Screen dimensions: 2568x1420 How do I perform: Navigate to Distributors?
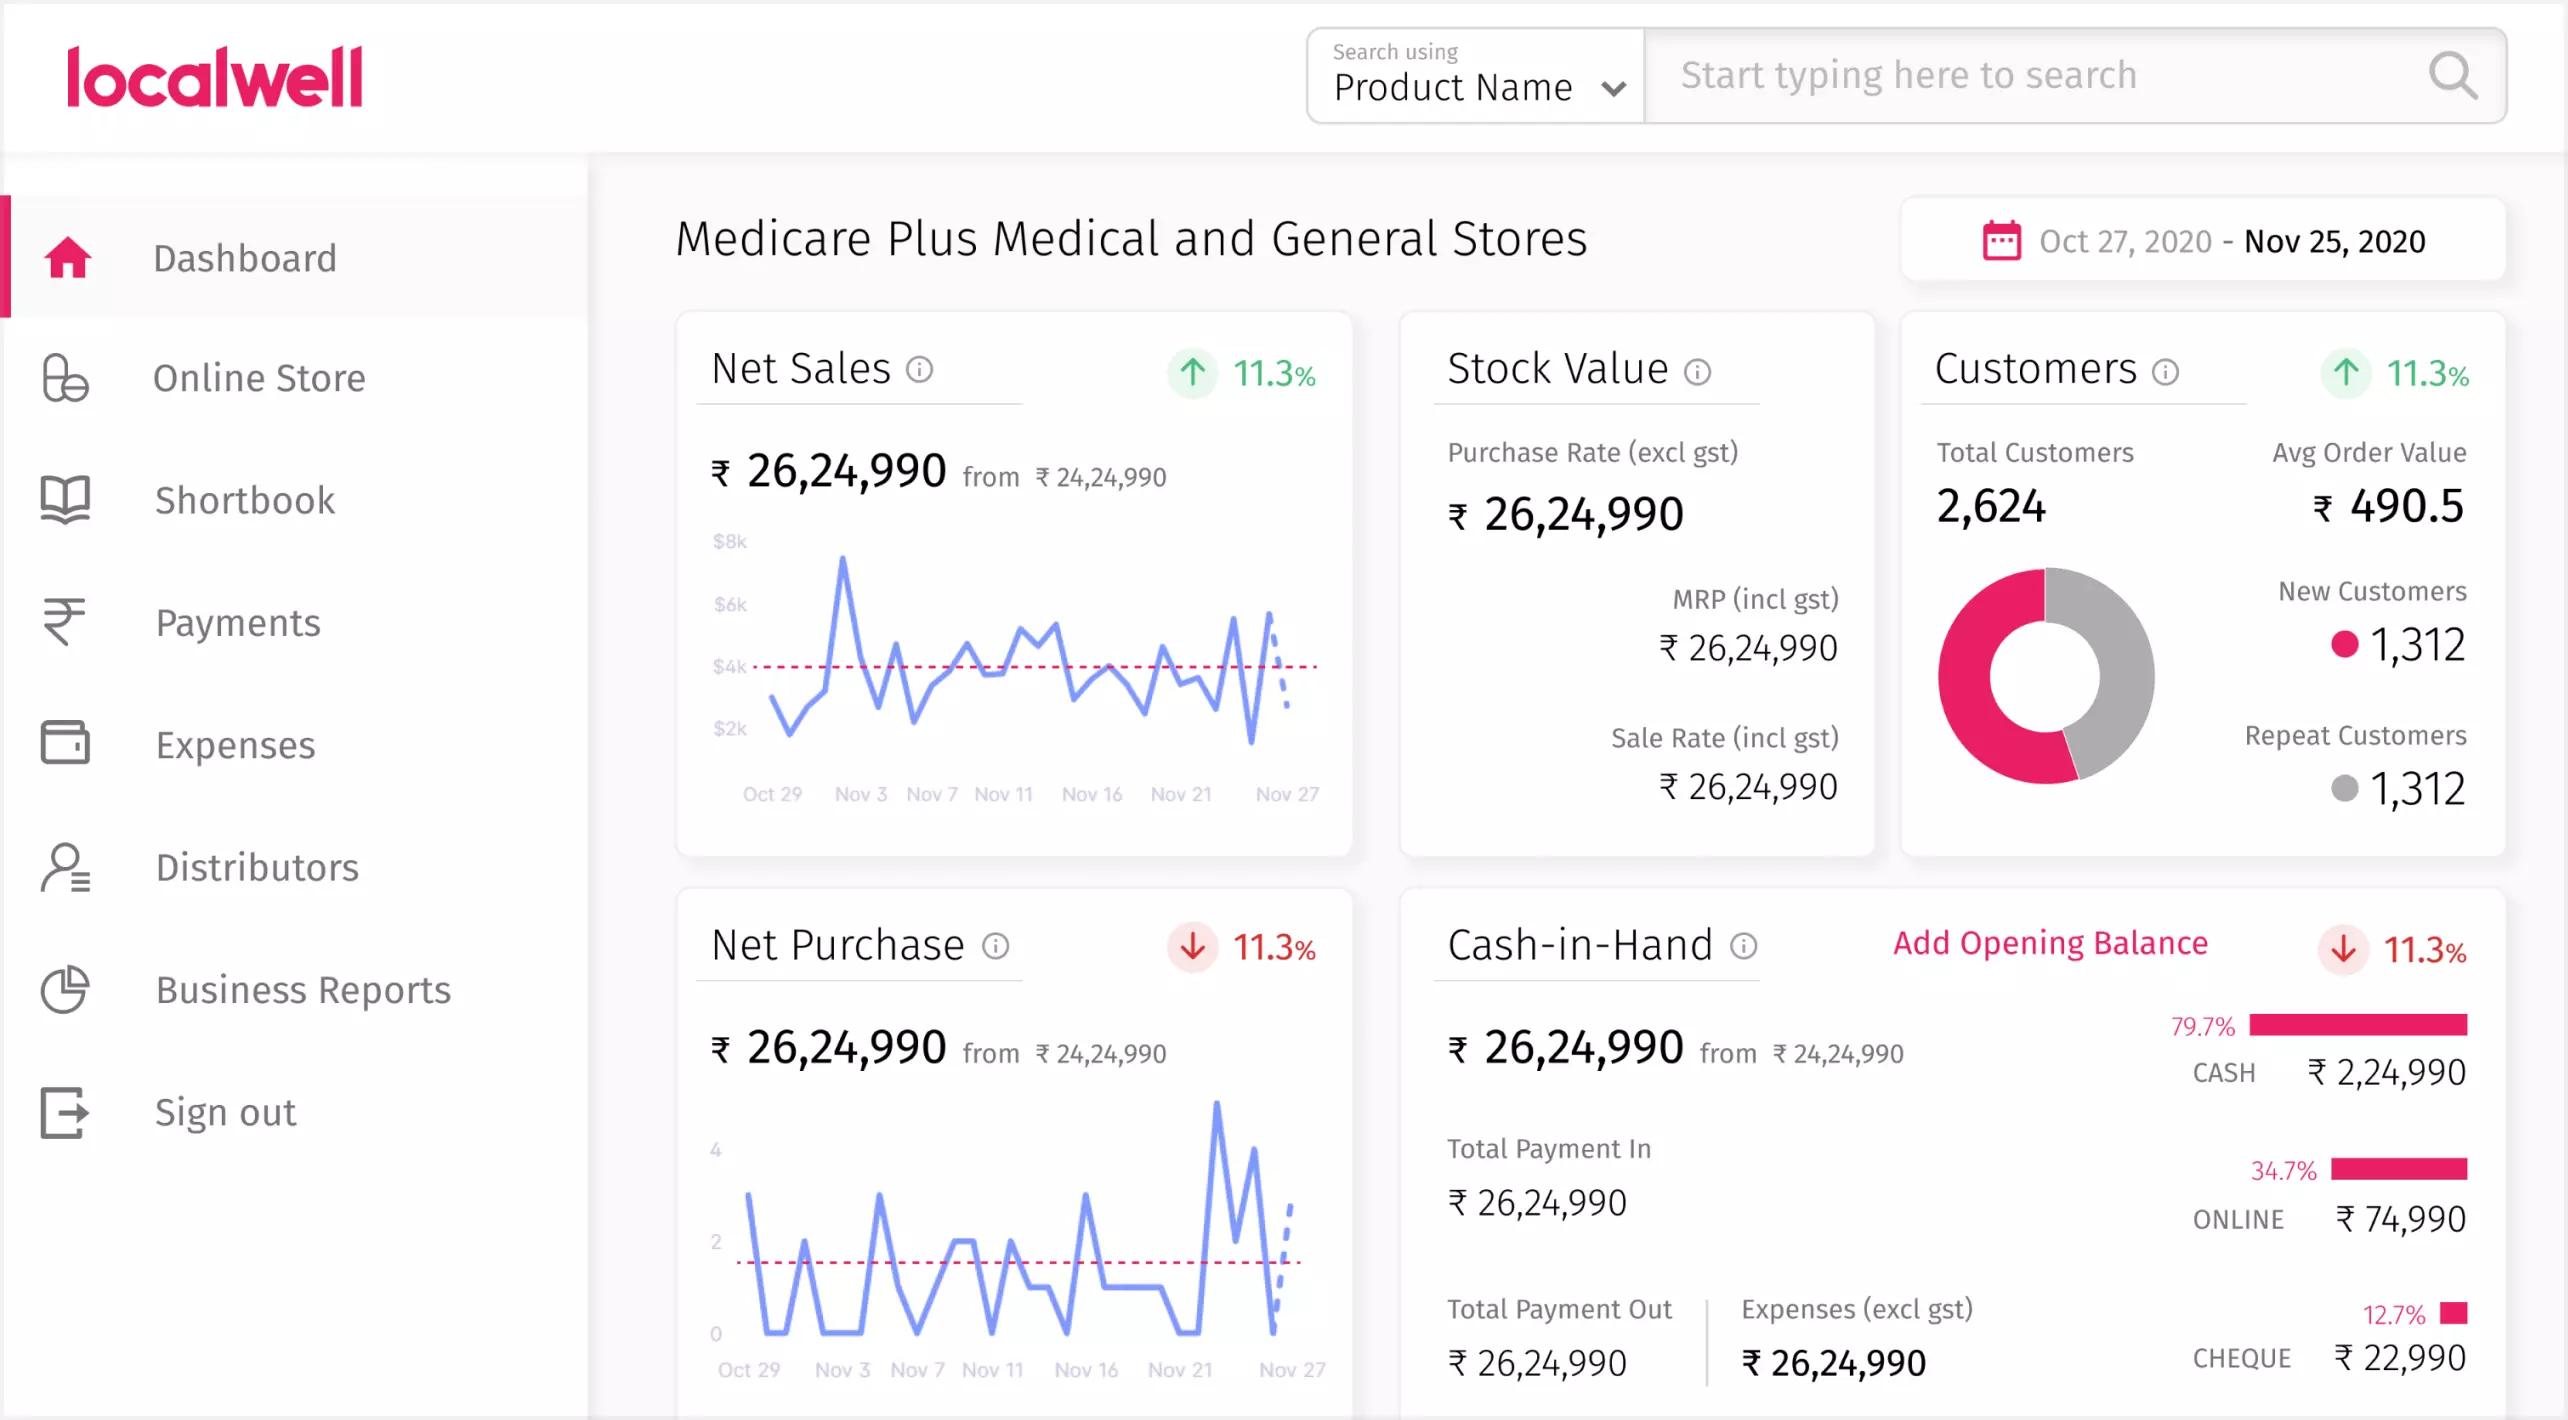pyautogui.click(x=257, y=867)
